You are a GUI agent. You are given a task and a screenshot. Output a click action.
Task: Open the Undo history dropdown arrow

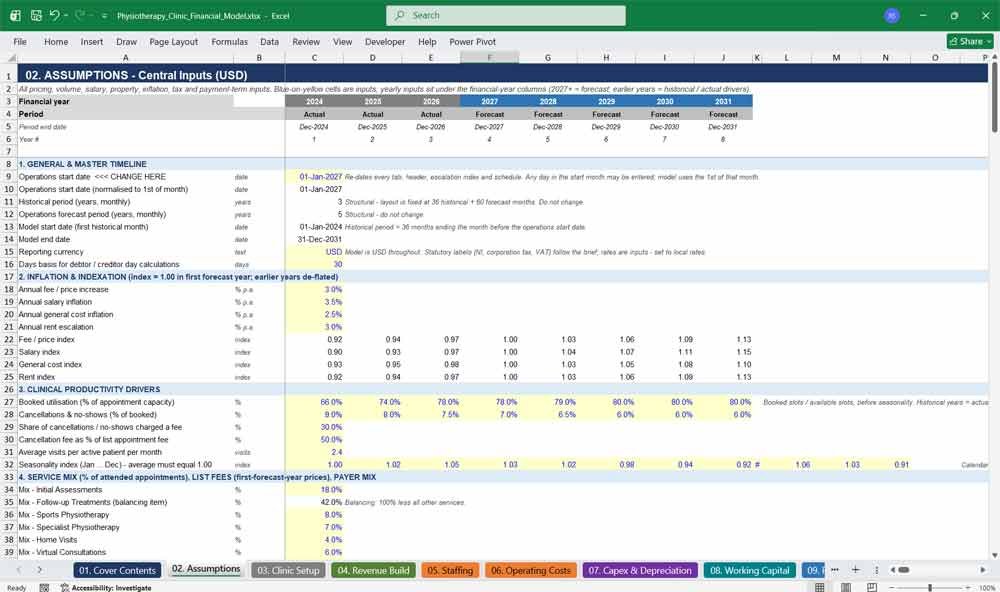[66, 15]
